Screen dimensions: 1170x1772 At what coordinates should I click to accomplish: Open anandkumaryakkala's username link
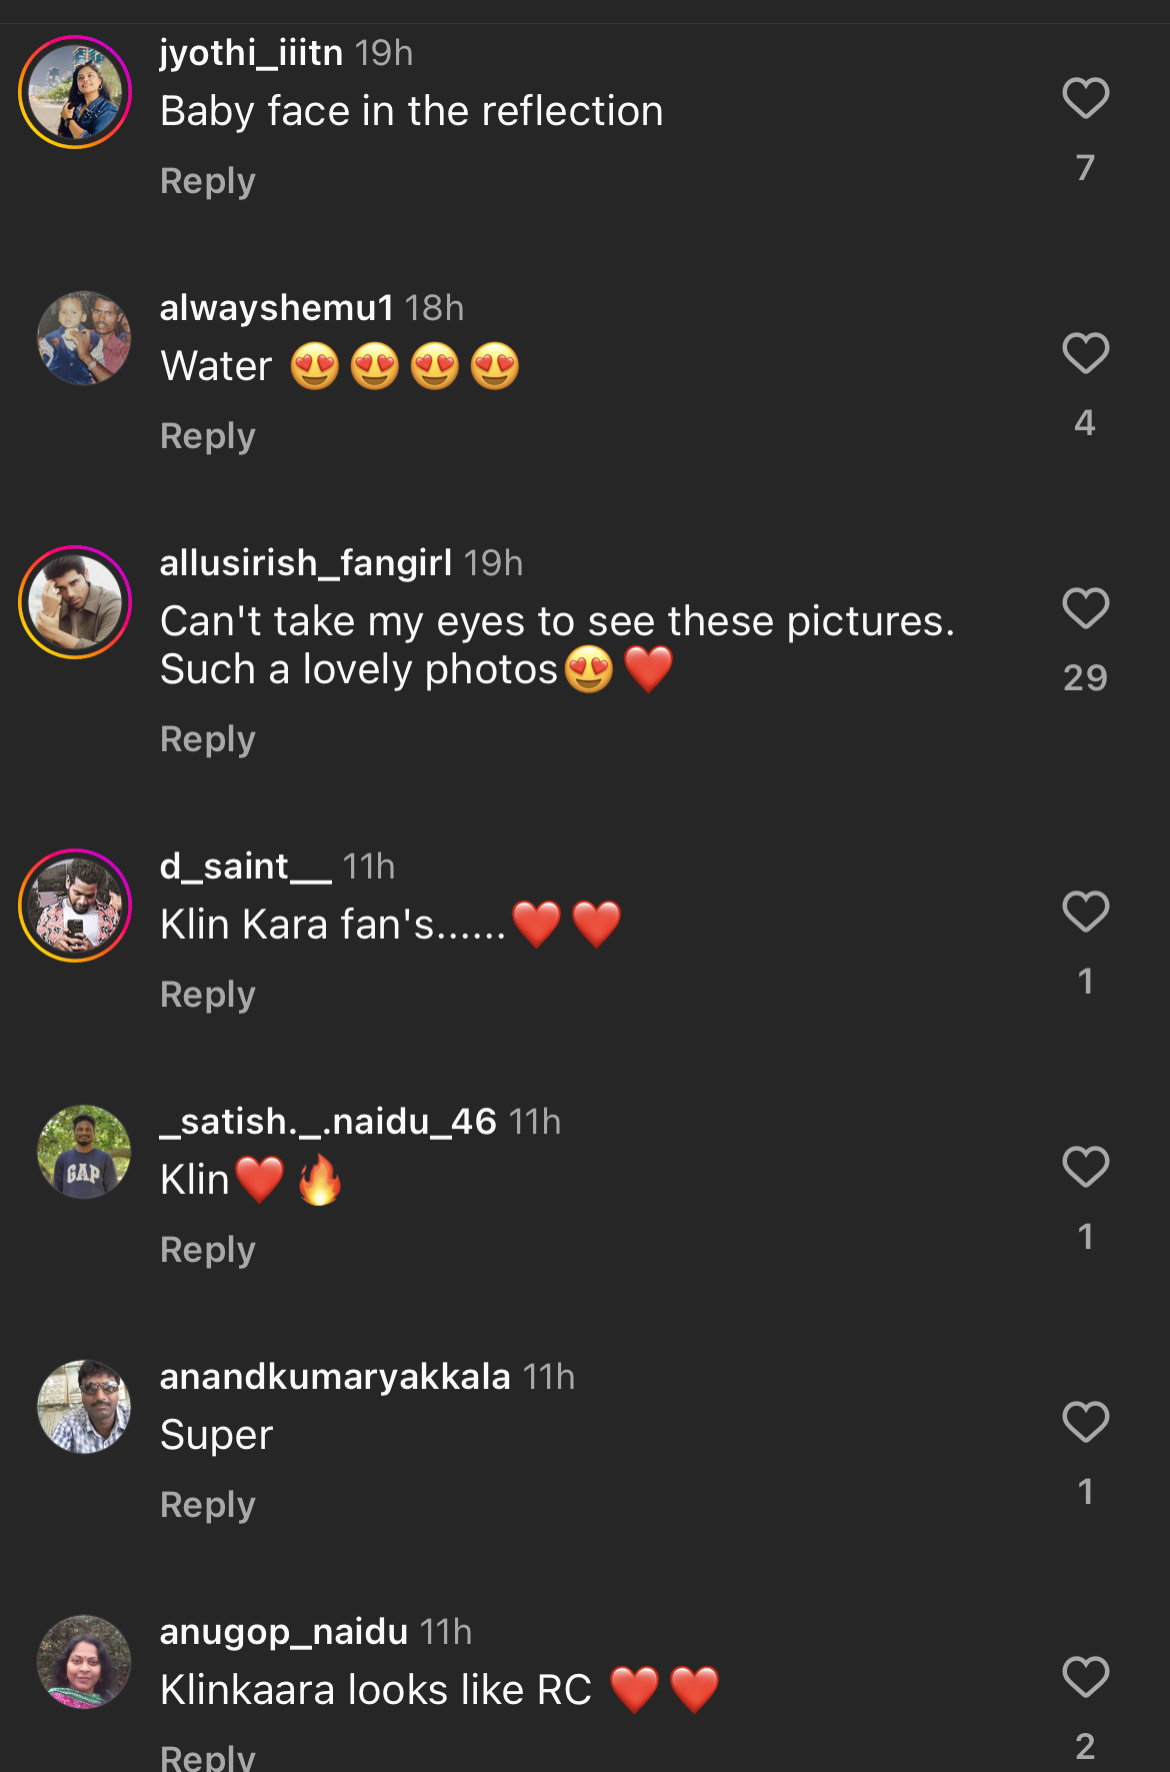335,1377
